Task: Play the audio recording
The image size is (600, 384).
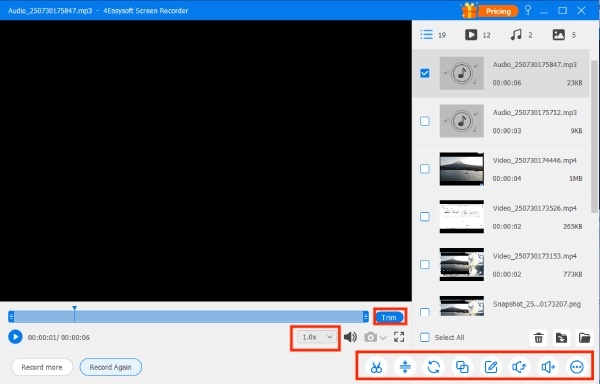Action: pyautogui.click(x=15, y=337)
